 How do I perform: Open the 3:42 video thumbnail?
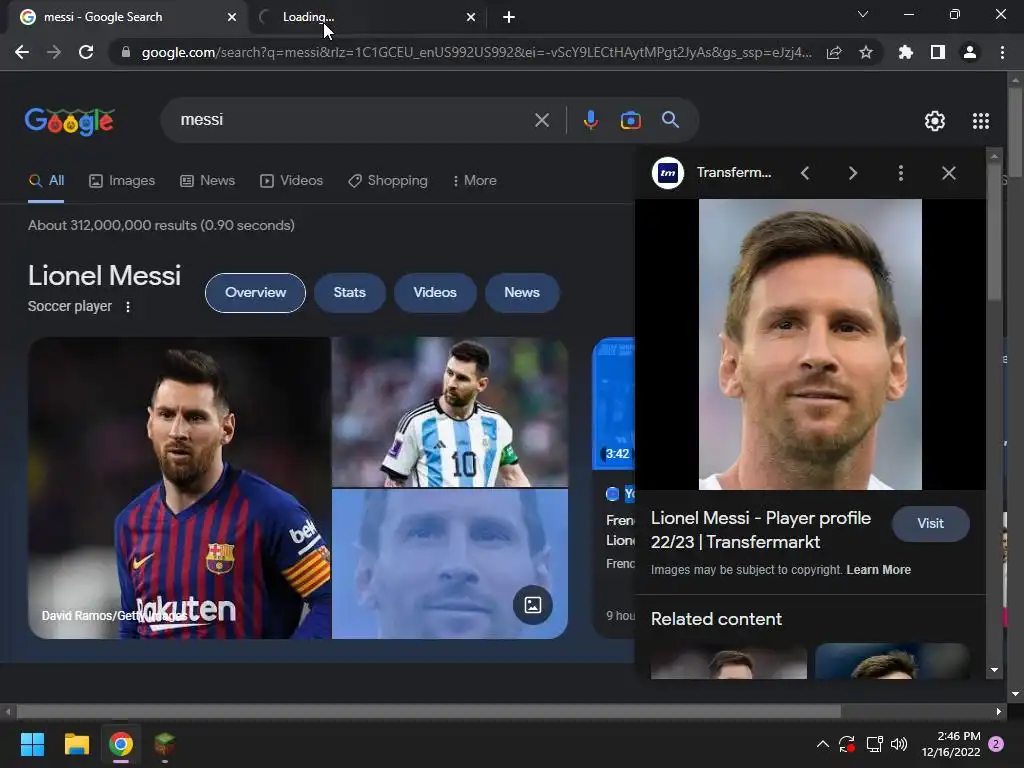click(613, 403)
